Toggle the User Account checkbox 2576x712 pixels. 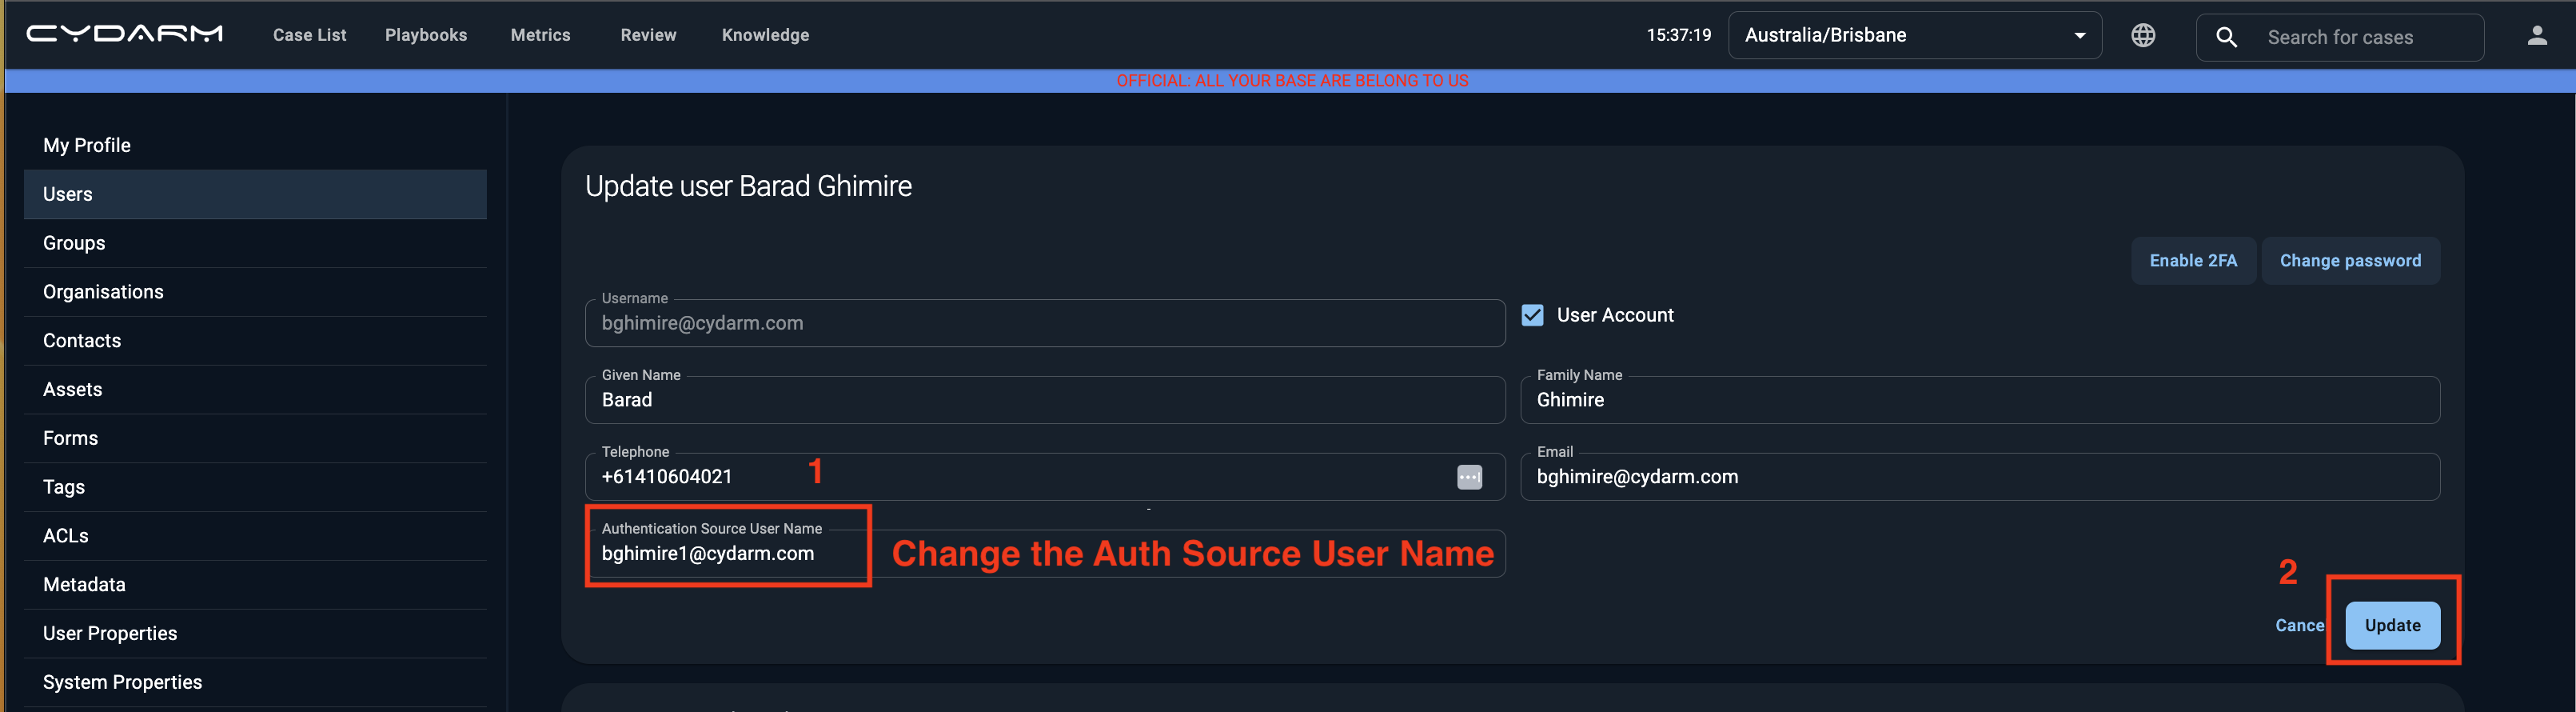[x=1532, y=315]
